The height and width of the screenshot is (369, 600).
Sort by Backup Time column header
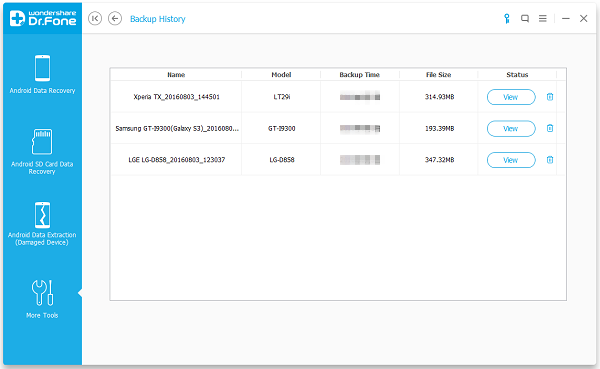tap(360, 75)
